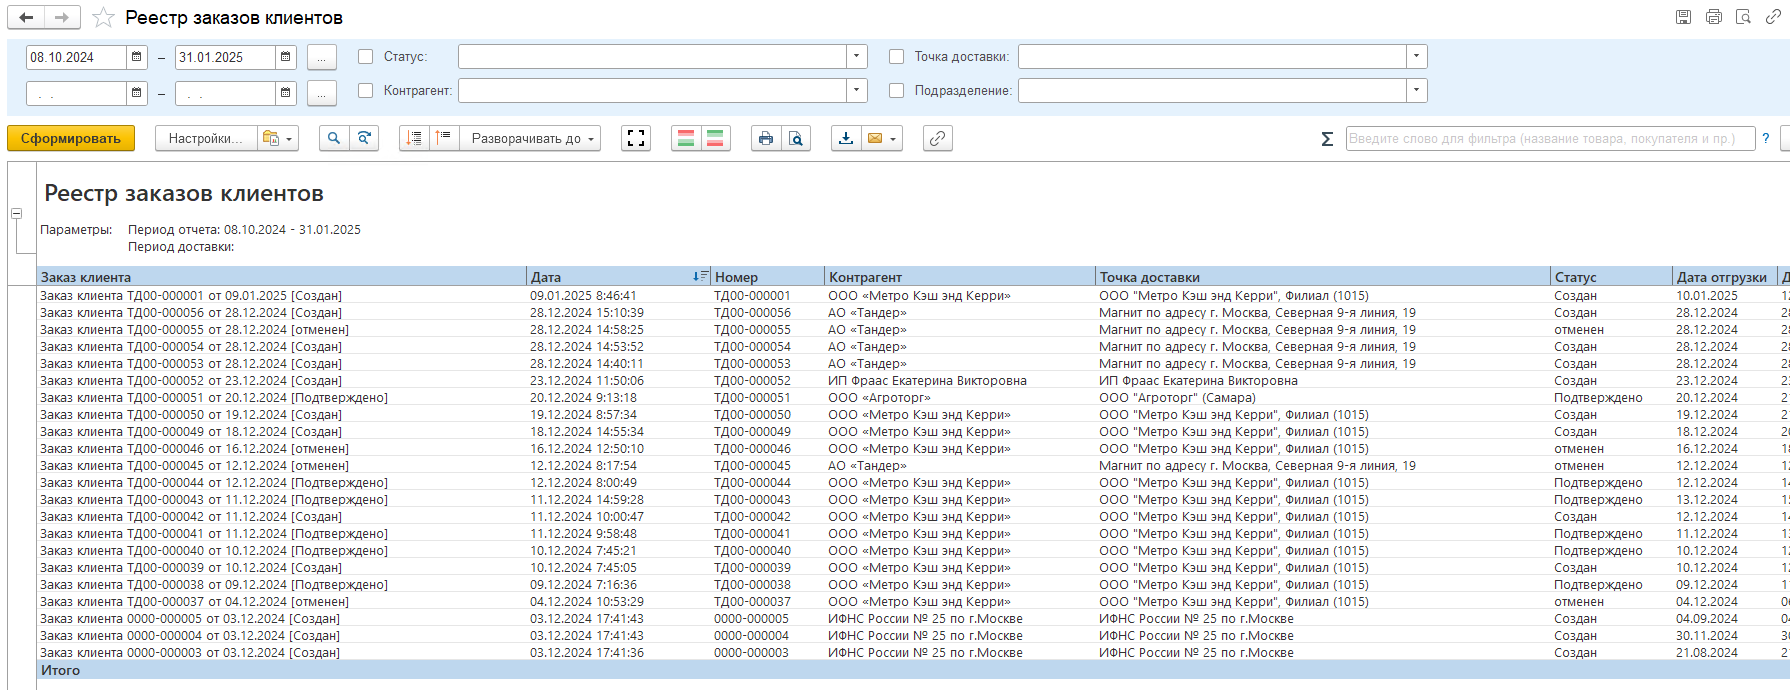Open the Статус dropdown list

[857, 57]
